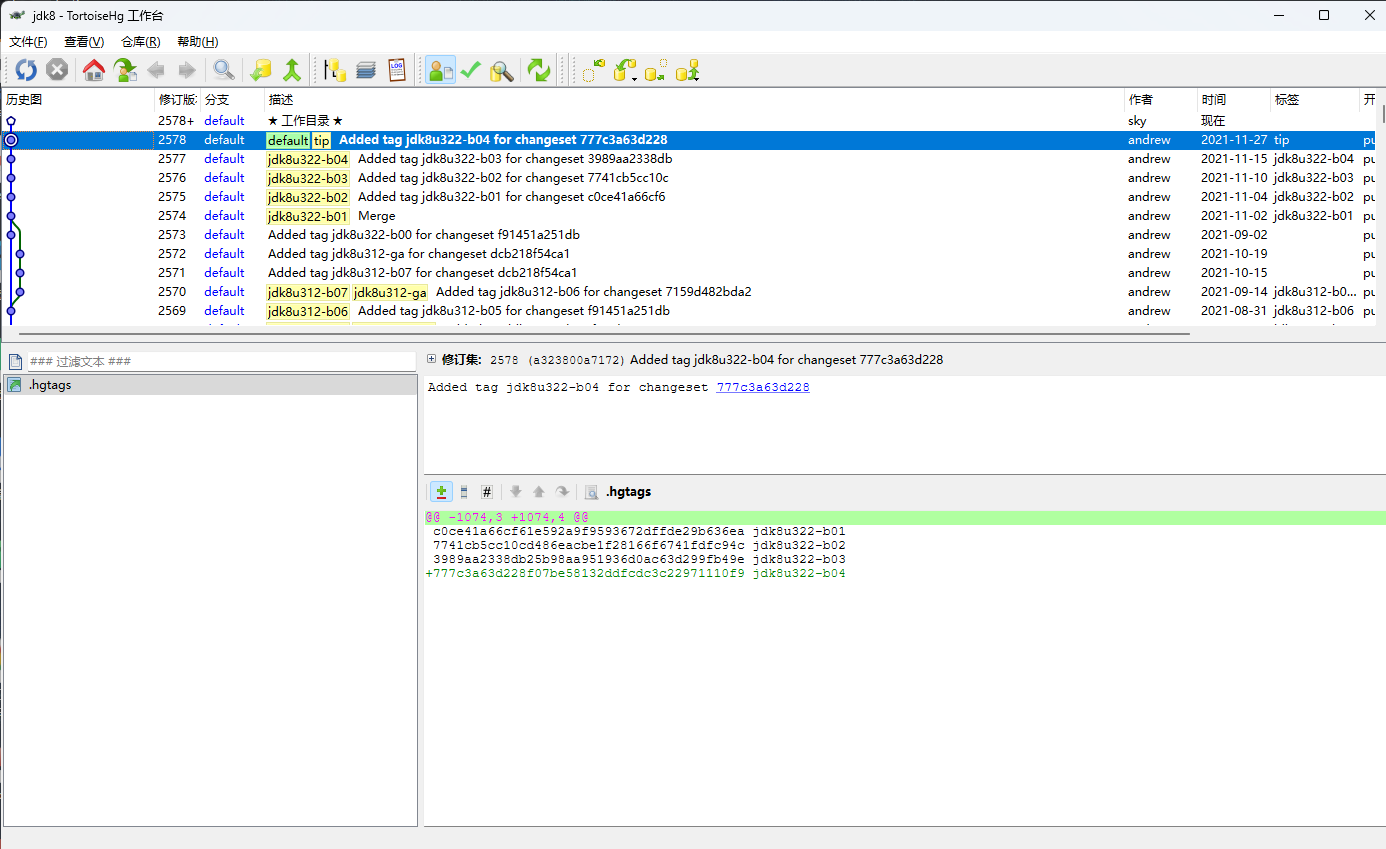Click the green merge arrow toolbar icon
The width and height of the screenshot is (1386, 849).
click(x=292, y=70)
